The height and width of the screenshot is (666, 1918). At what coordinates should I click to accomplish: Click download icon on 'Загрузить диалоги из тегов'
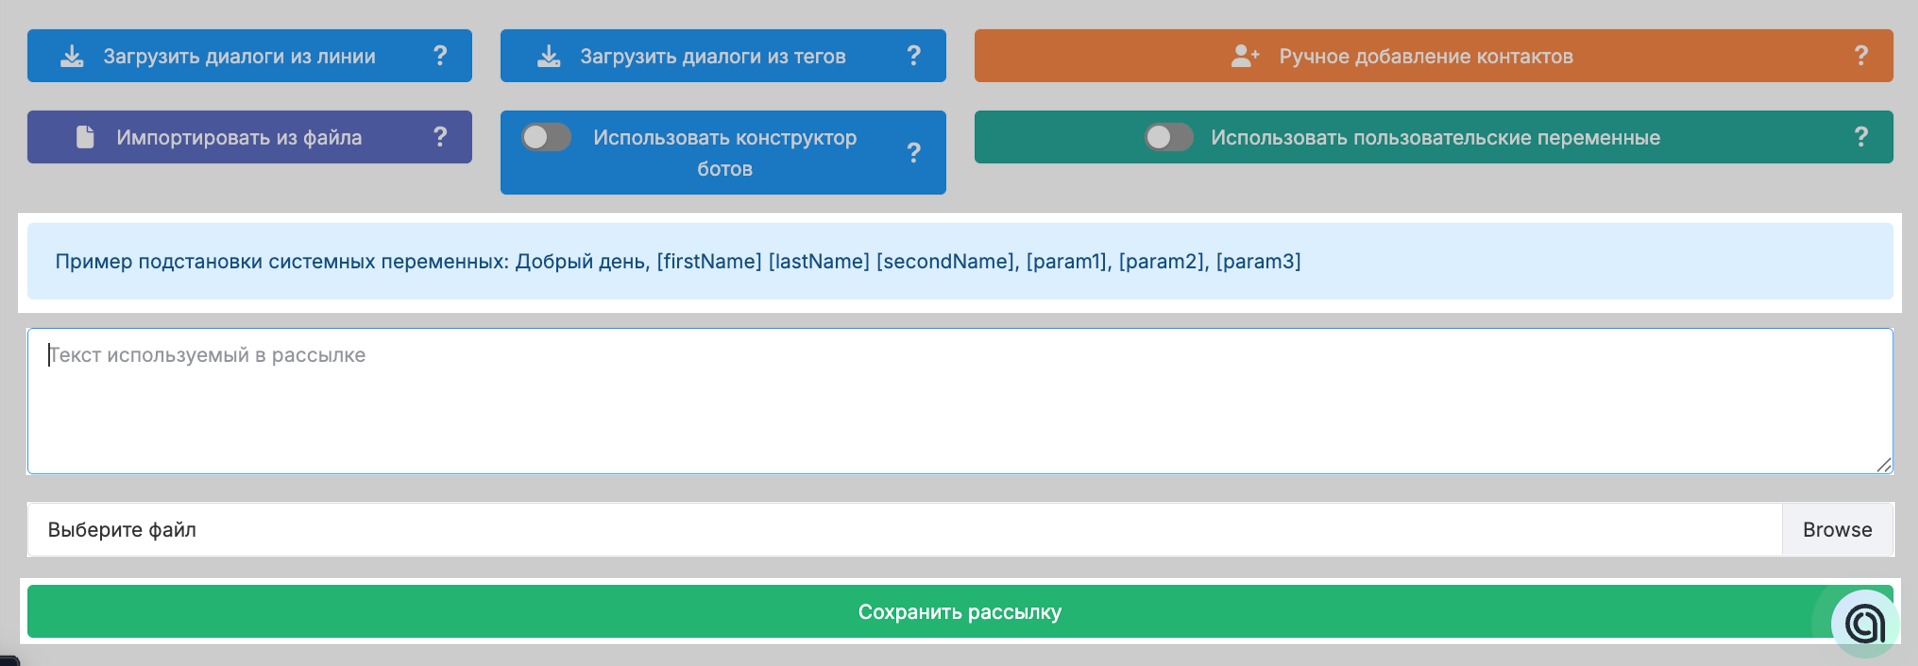pyautogui.click(x=549, y=56)
